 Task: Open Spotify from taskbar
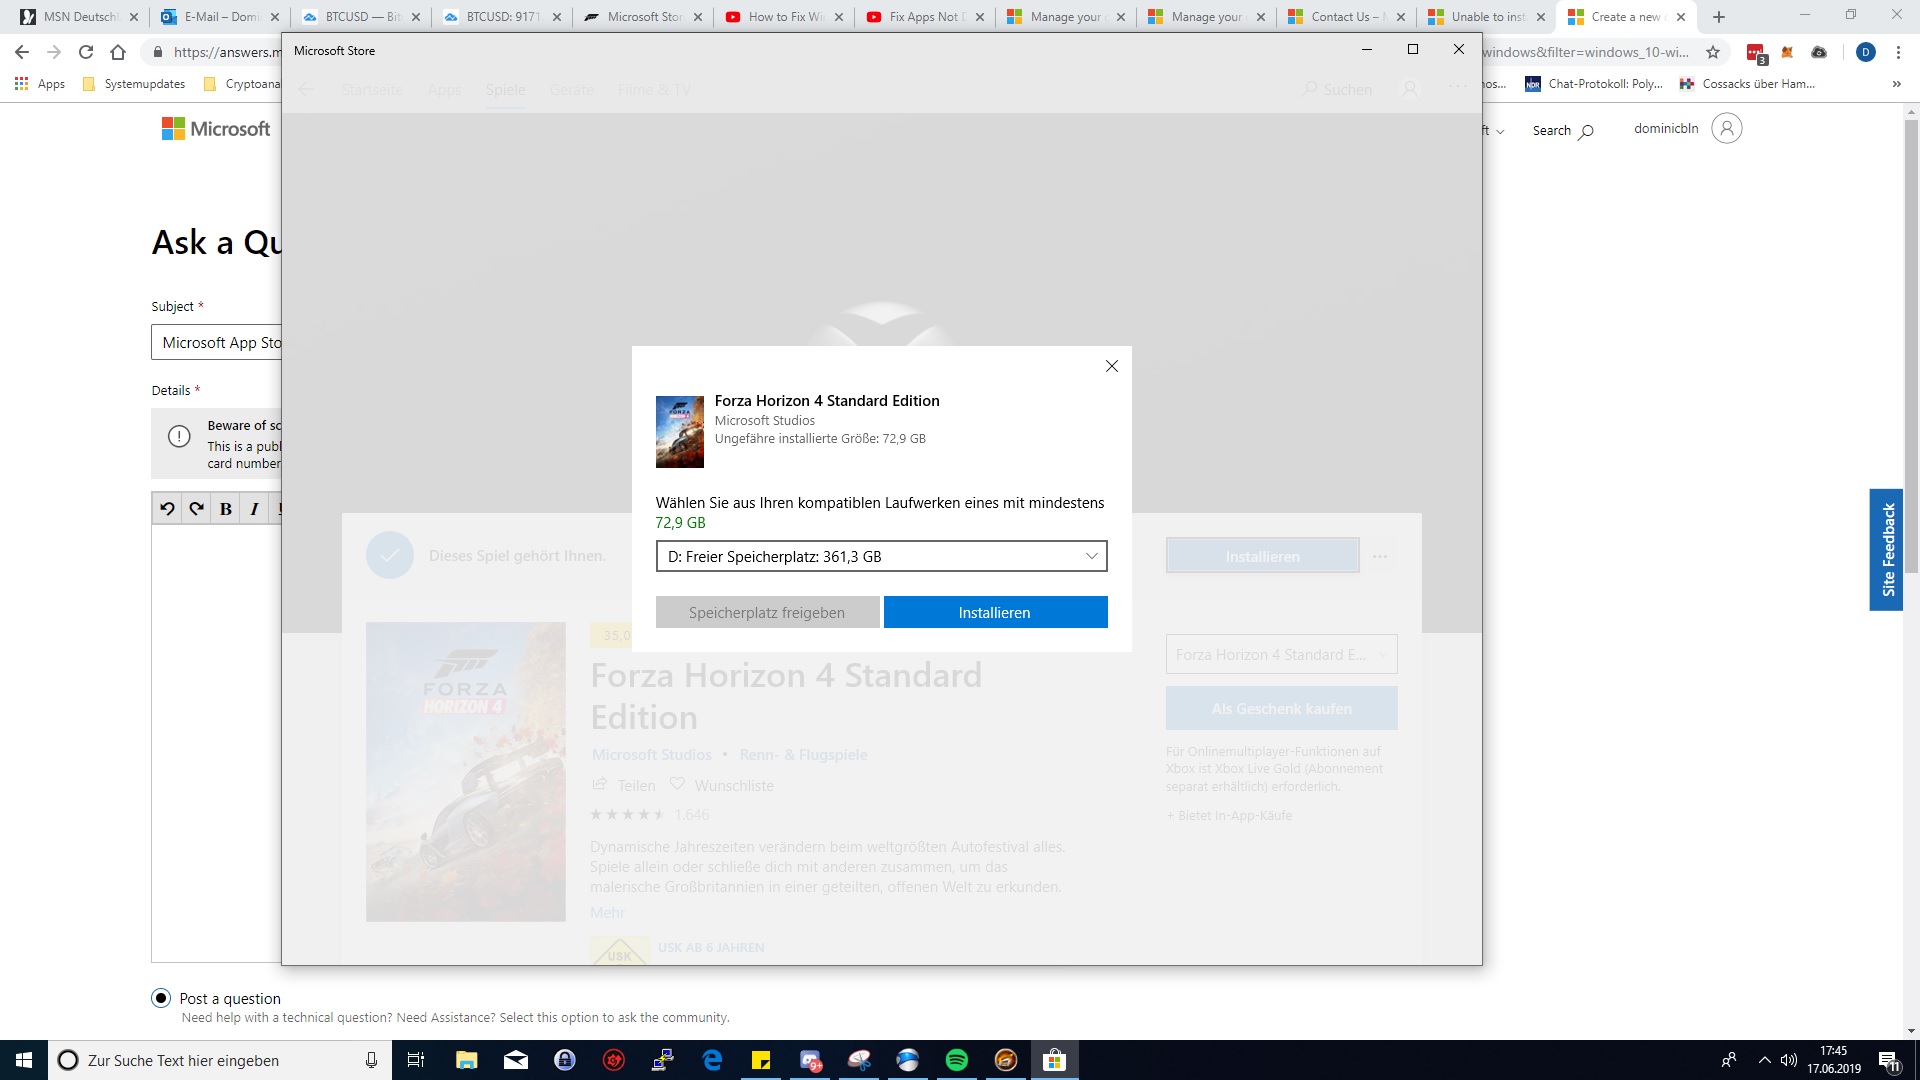coord(957,1060)
